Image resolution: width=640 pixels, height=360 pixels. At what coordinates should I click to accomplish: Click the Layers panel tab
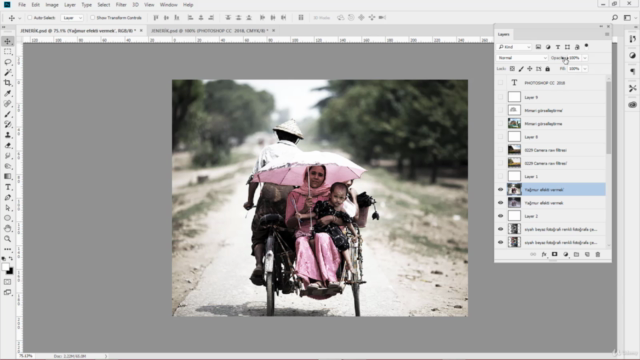(x=504, y=34)
